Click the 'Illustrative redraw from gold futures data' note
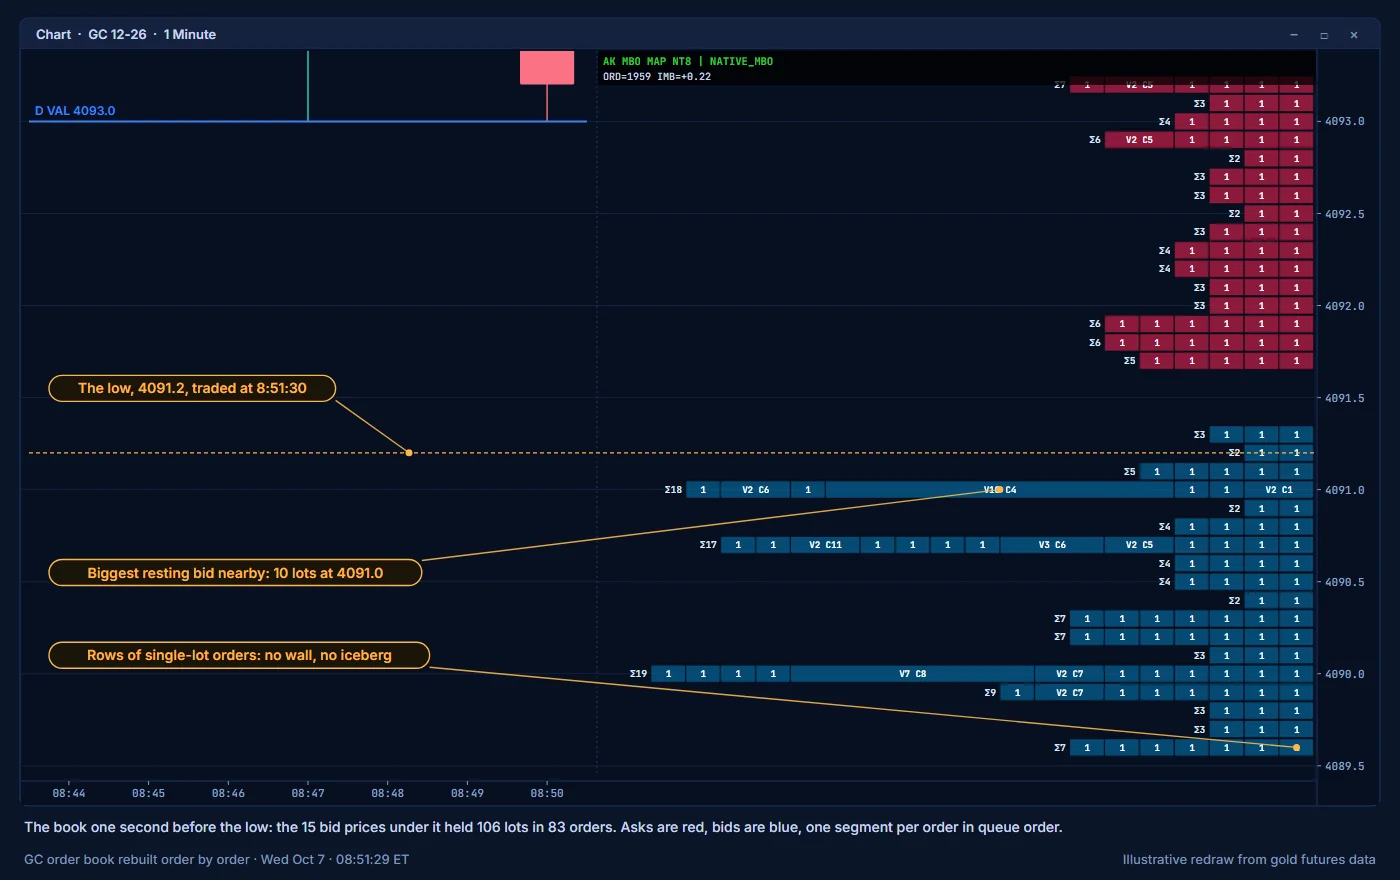The height and width of the screenshot is (880, 1400). click(1249, 859)
